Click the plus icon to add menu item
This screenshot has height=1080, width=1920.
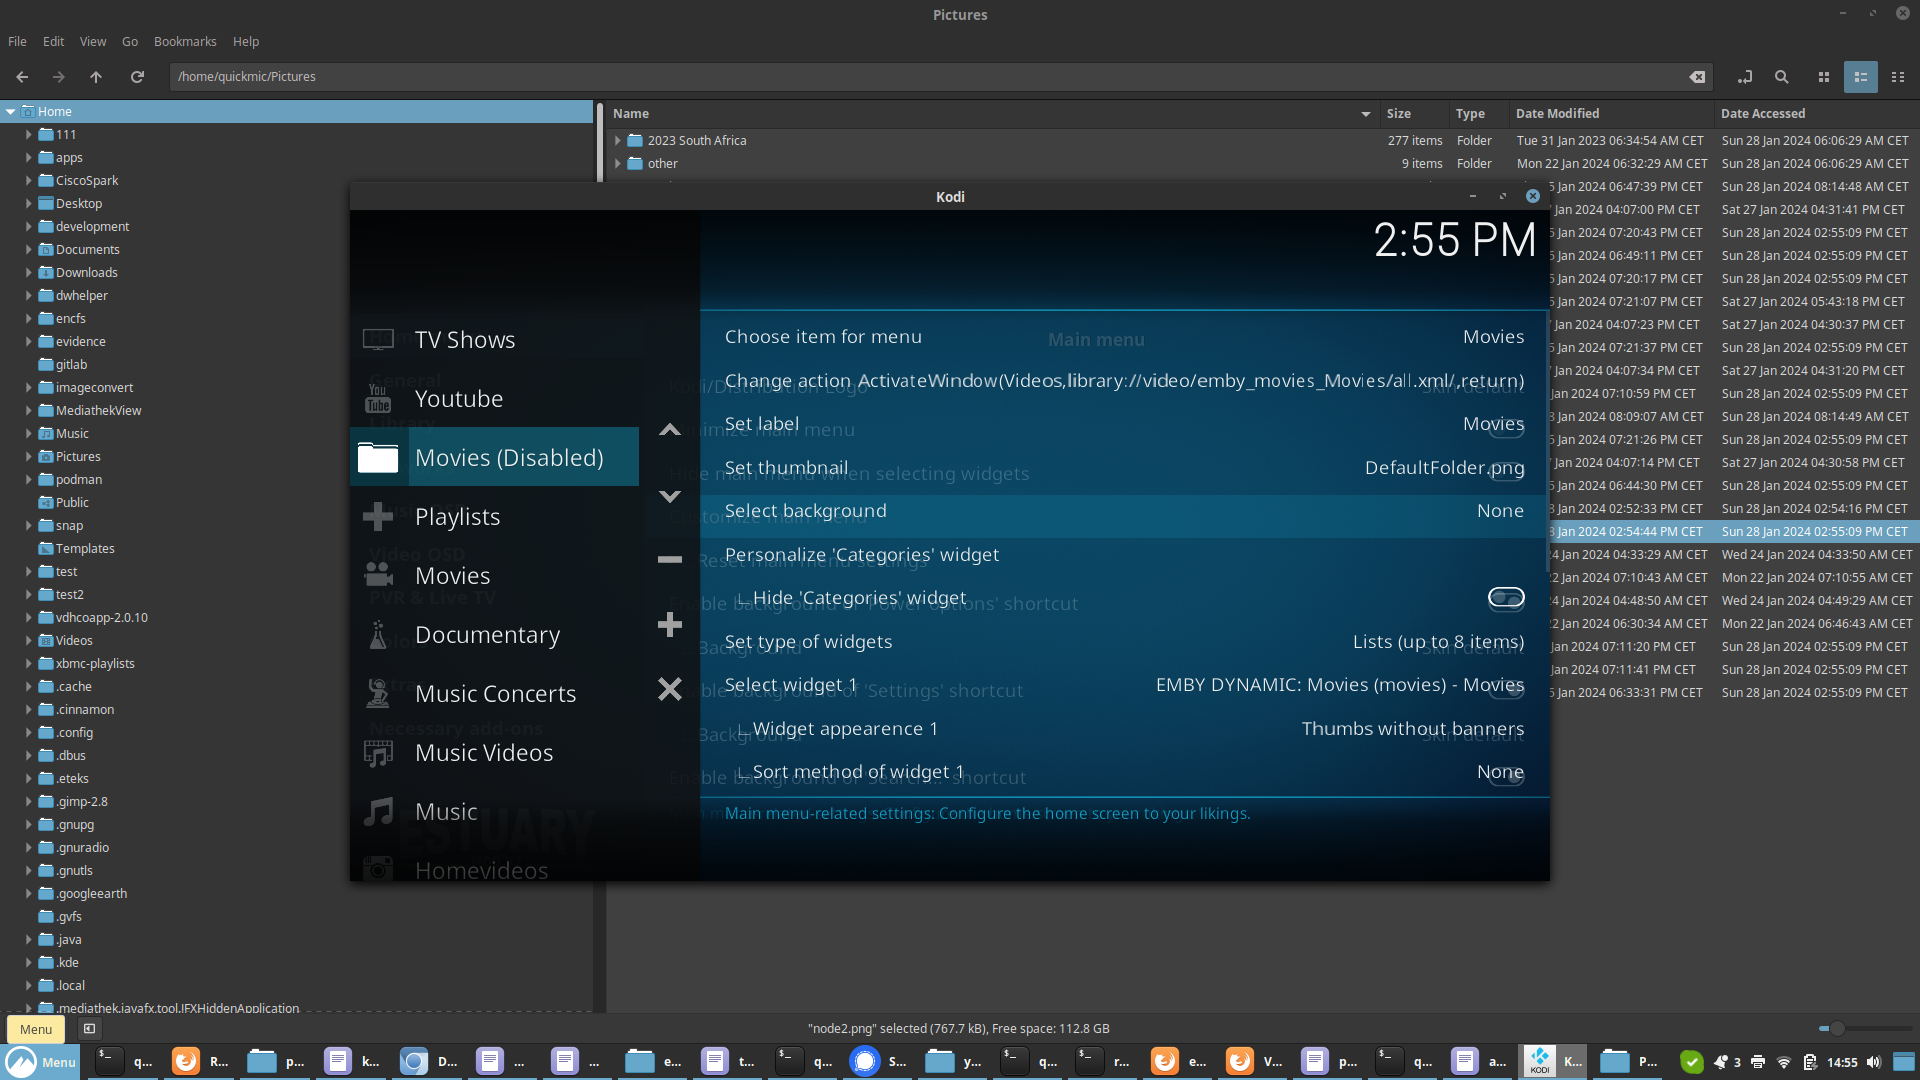click(x=669, y=625)
